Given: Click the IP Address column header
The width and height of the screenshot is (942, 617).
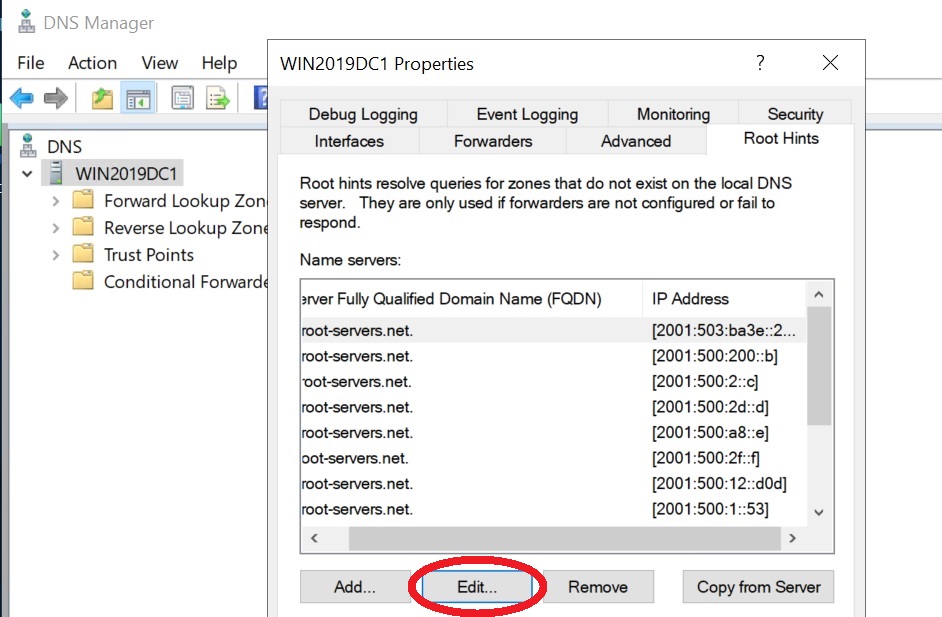Looking at the screenshot, I should 724,299.
